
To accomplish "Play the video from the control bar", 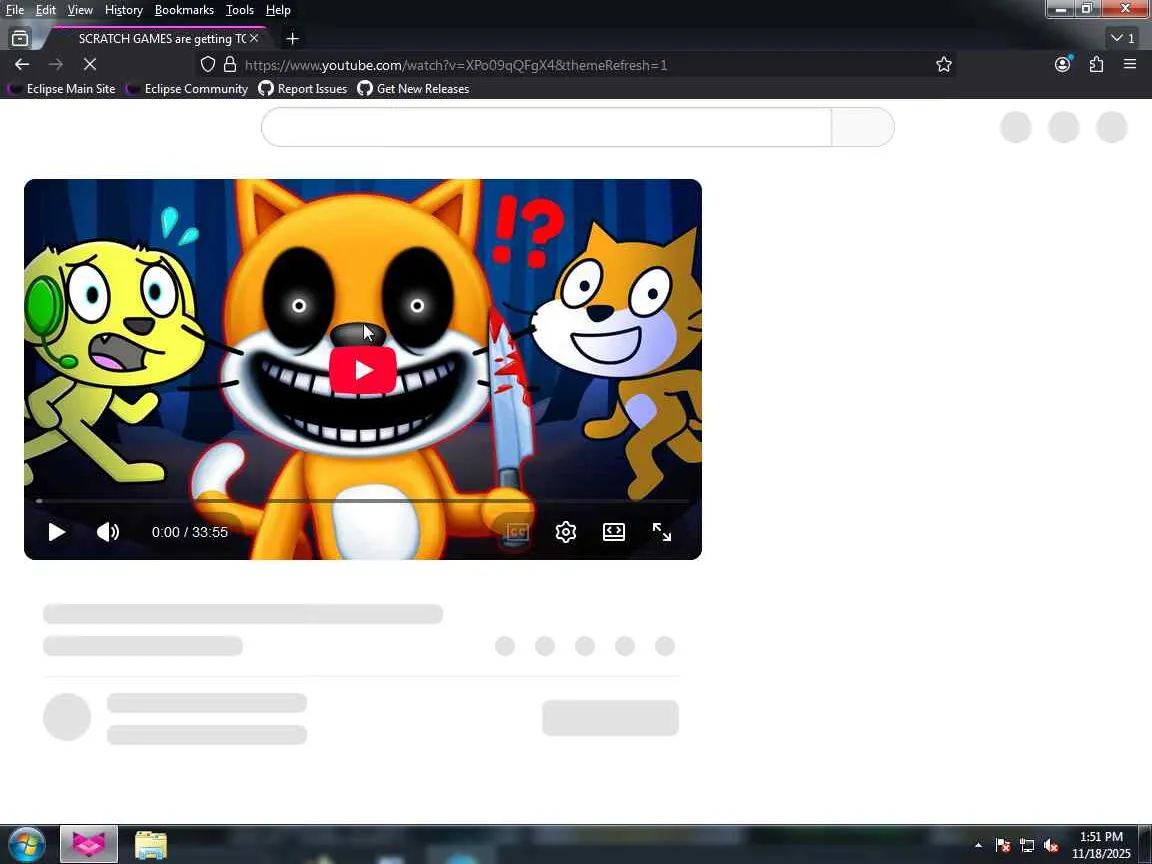I will (x=57, y=532).
